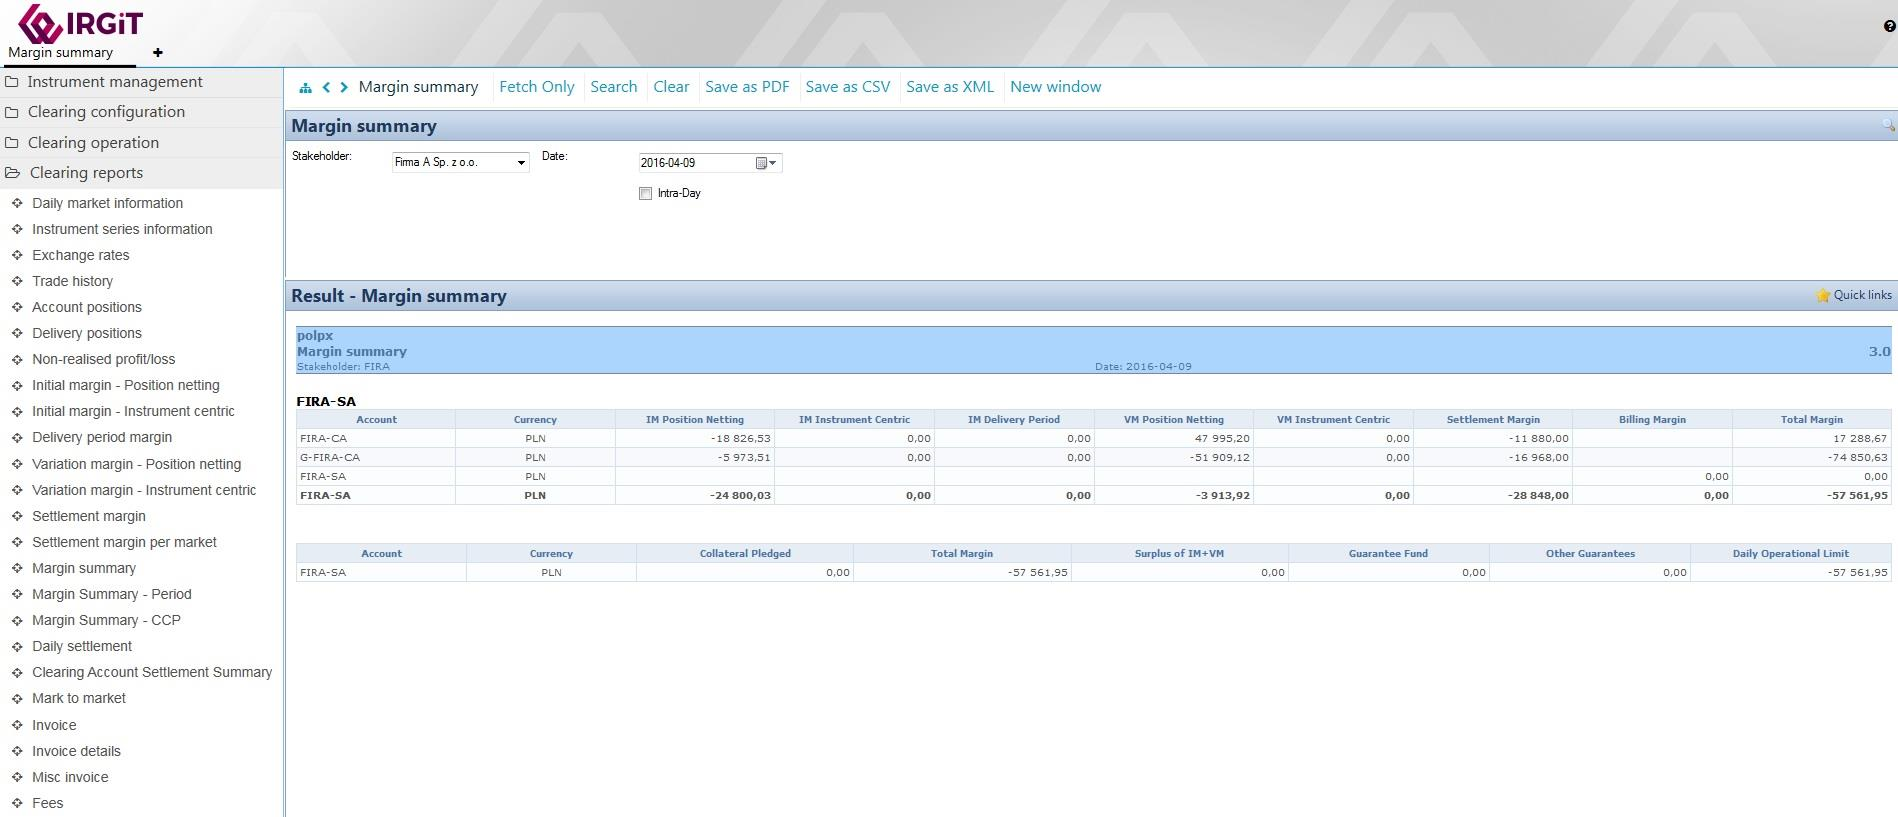
Task: Click icon beside Exchange rates
Action: (x=17, y=255)
